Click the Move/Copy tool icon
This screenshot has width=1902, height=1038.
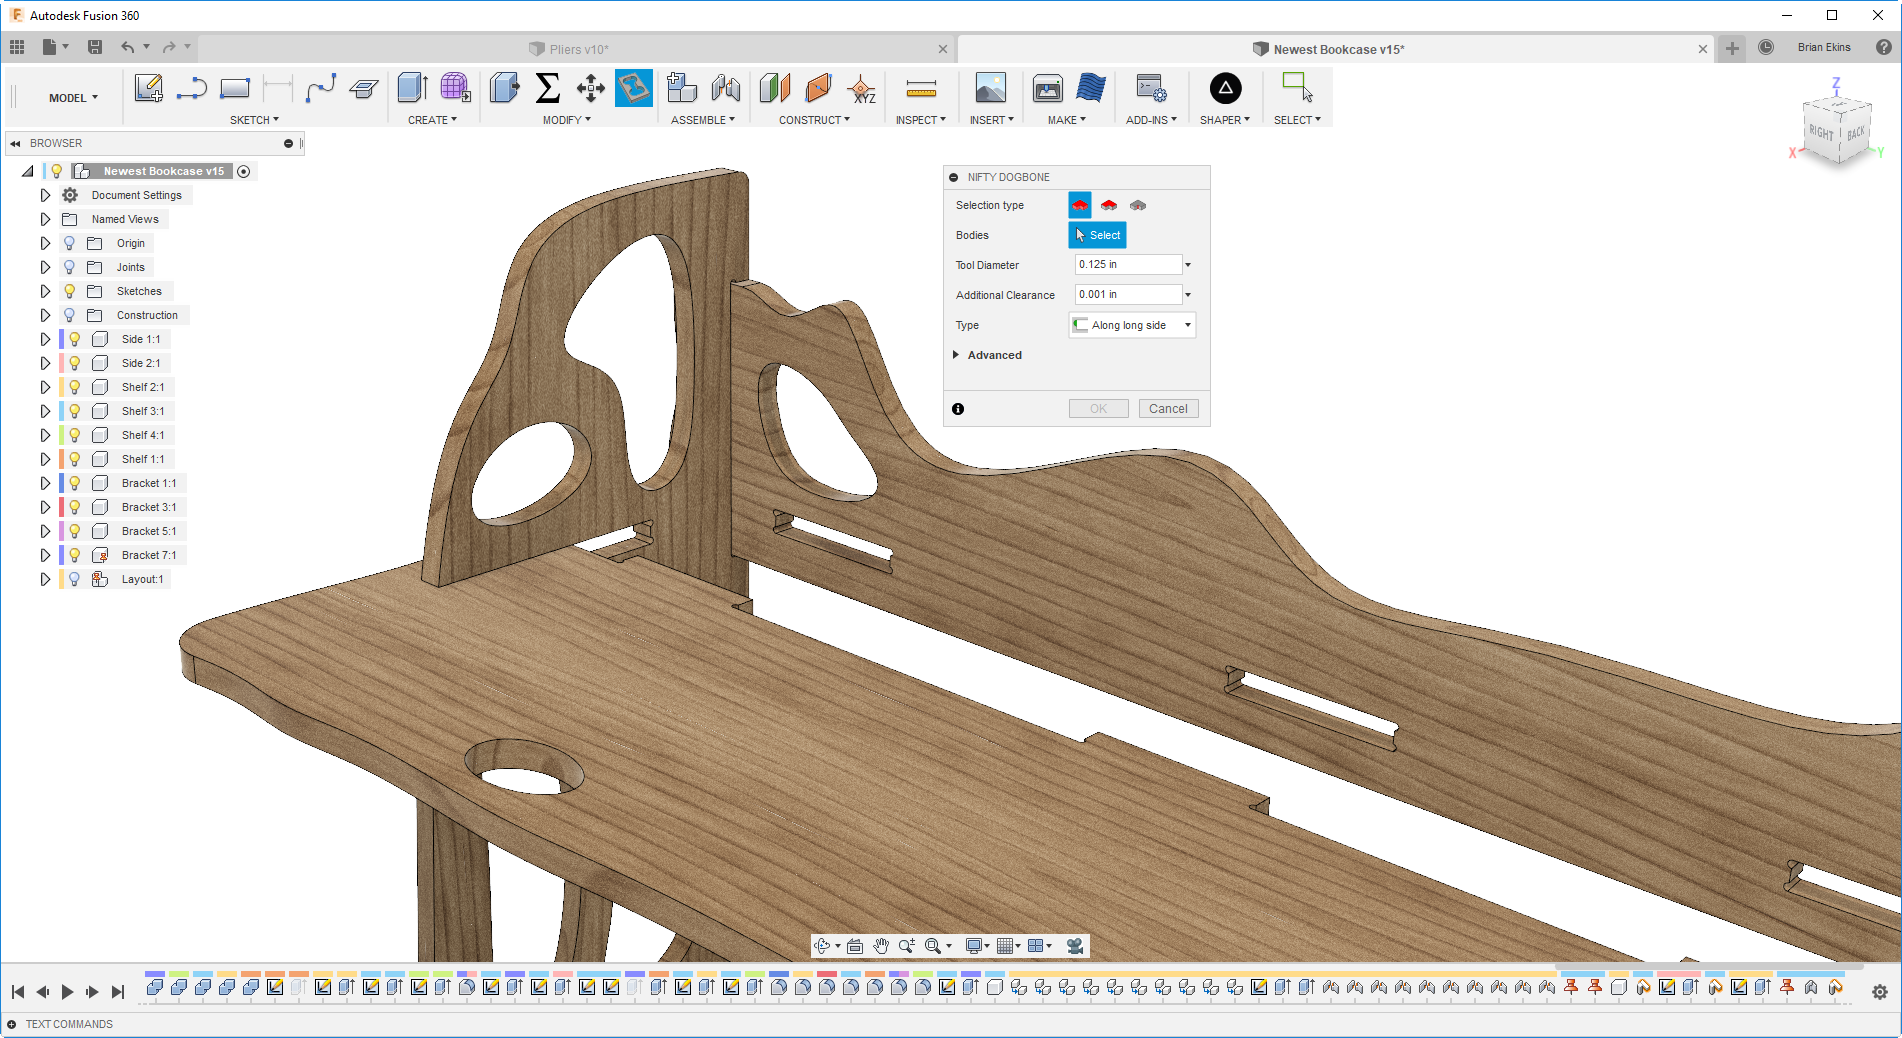[590, 89]
